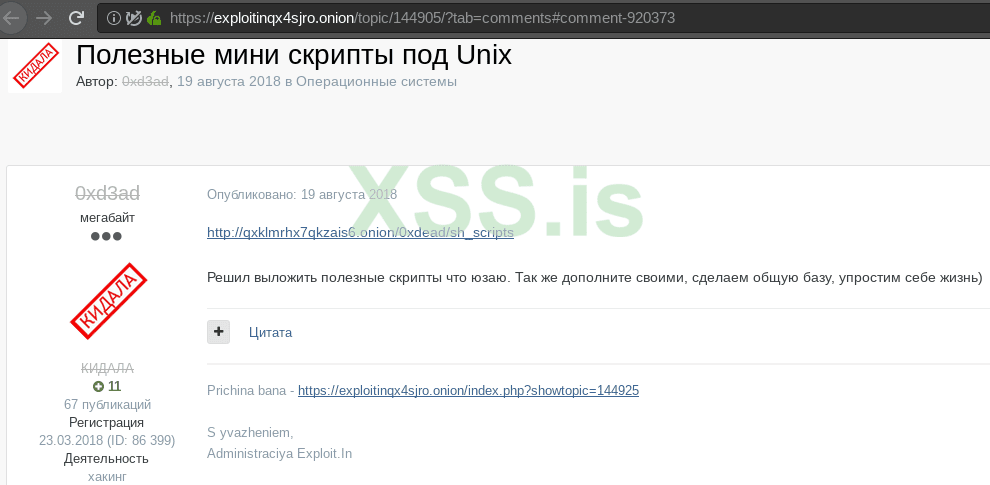
Task: Select the '19 августа 2018' date in topic header
Action: point(229,81)
